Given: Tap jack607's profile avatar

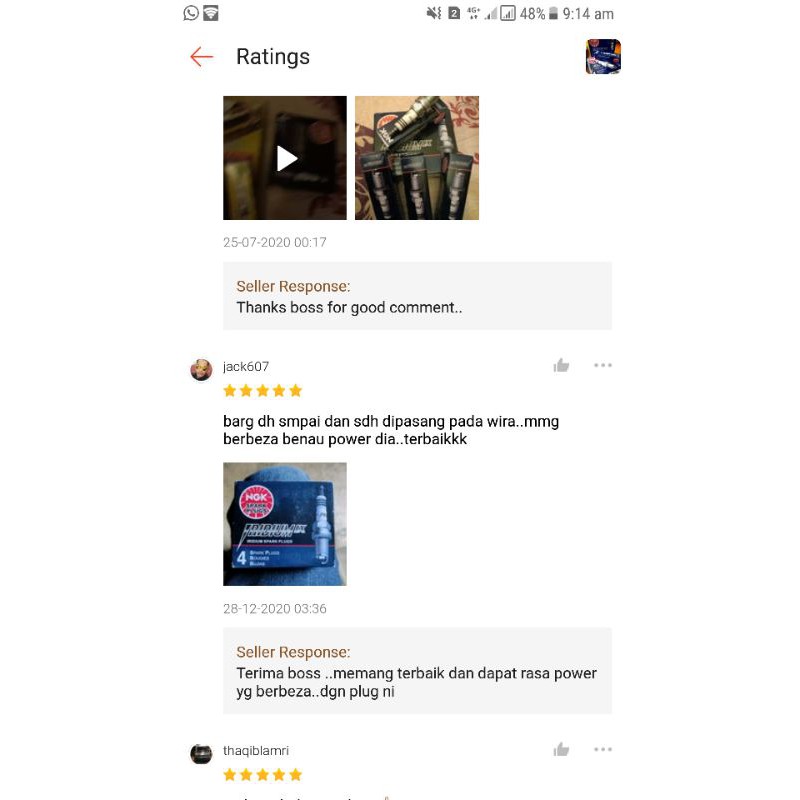Looking at the screenshot, I should tap(201, 370).
